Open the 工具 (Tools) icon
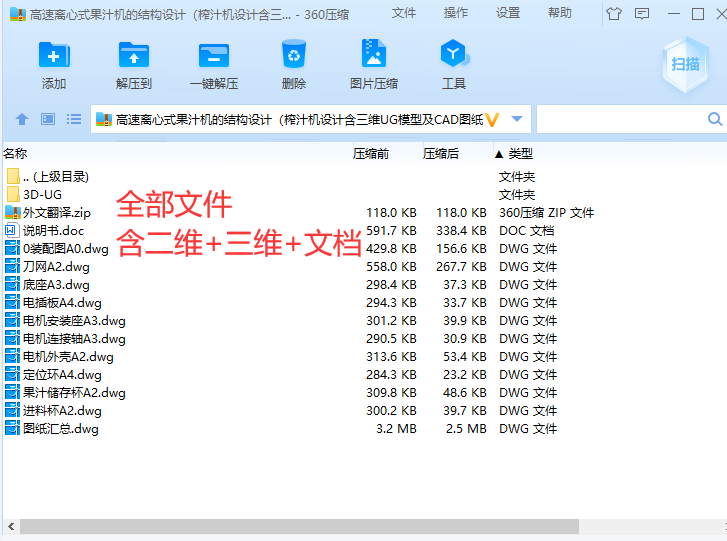Viewport: 727px width, 541px height. tap(454, 54)
